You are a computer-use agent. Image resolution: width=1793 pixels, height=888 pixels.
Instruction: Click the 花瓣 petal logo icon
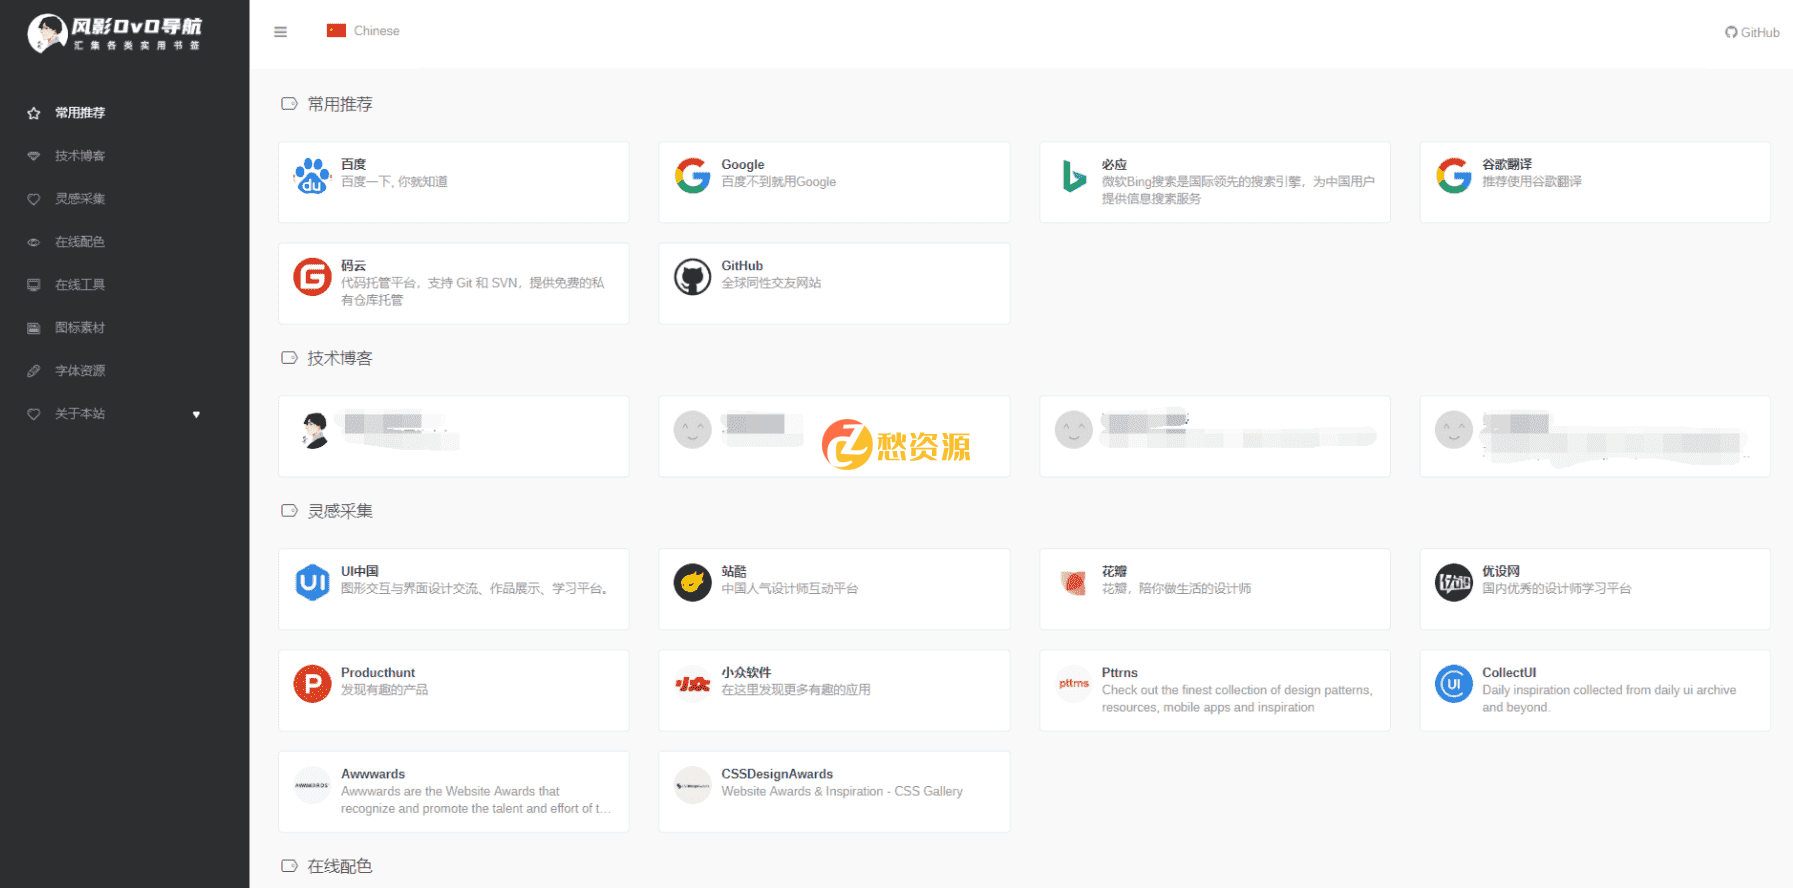coord(1073,583)
